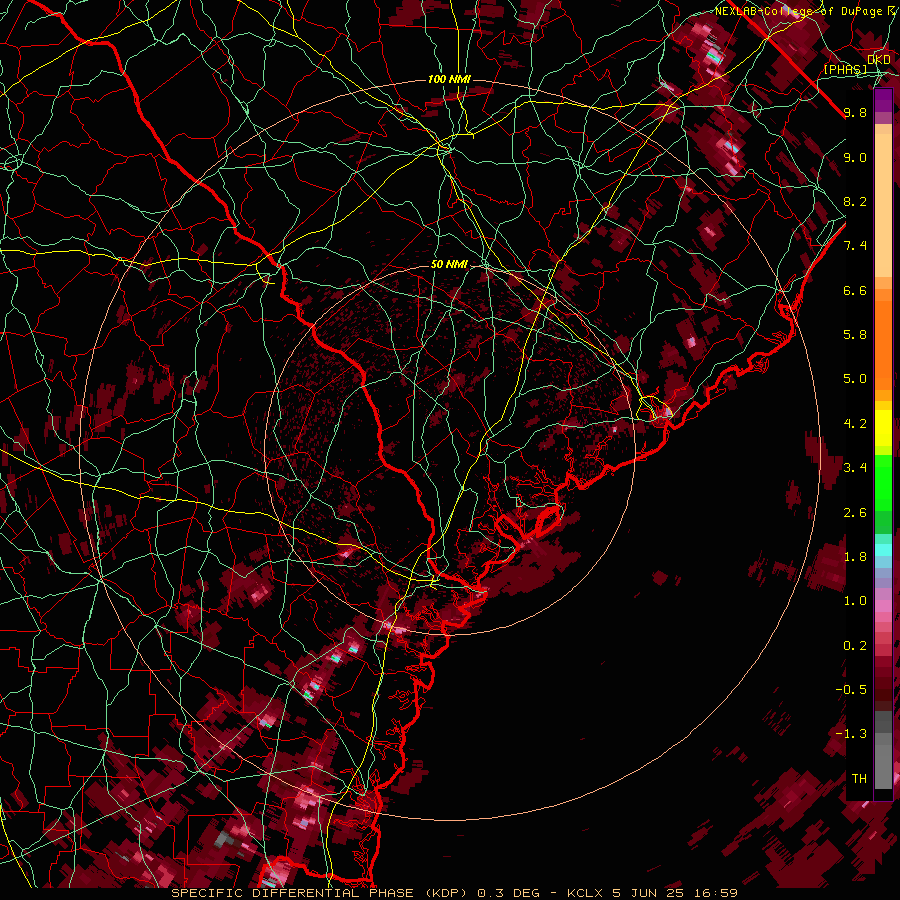Click the bright green band of the color bar
The width and height of the screenshot is (900, 900).
(883, 482)
